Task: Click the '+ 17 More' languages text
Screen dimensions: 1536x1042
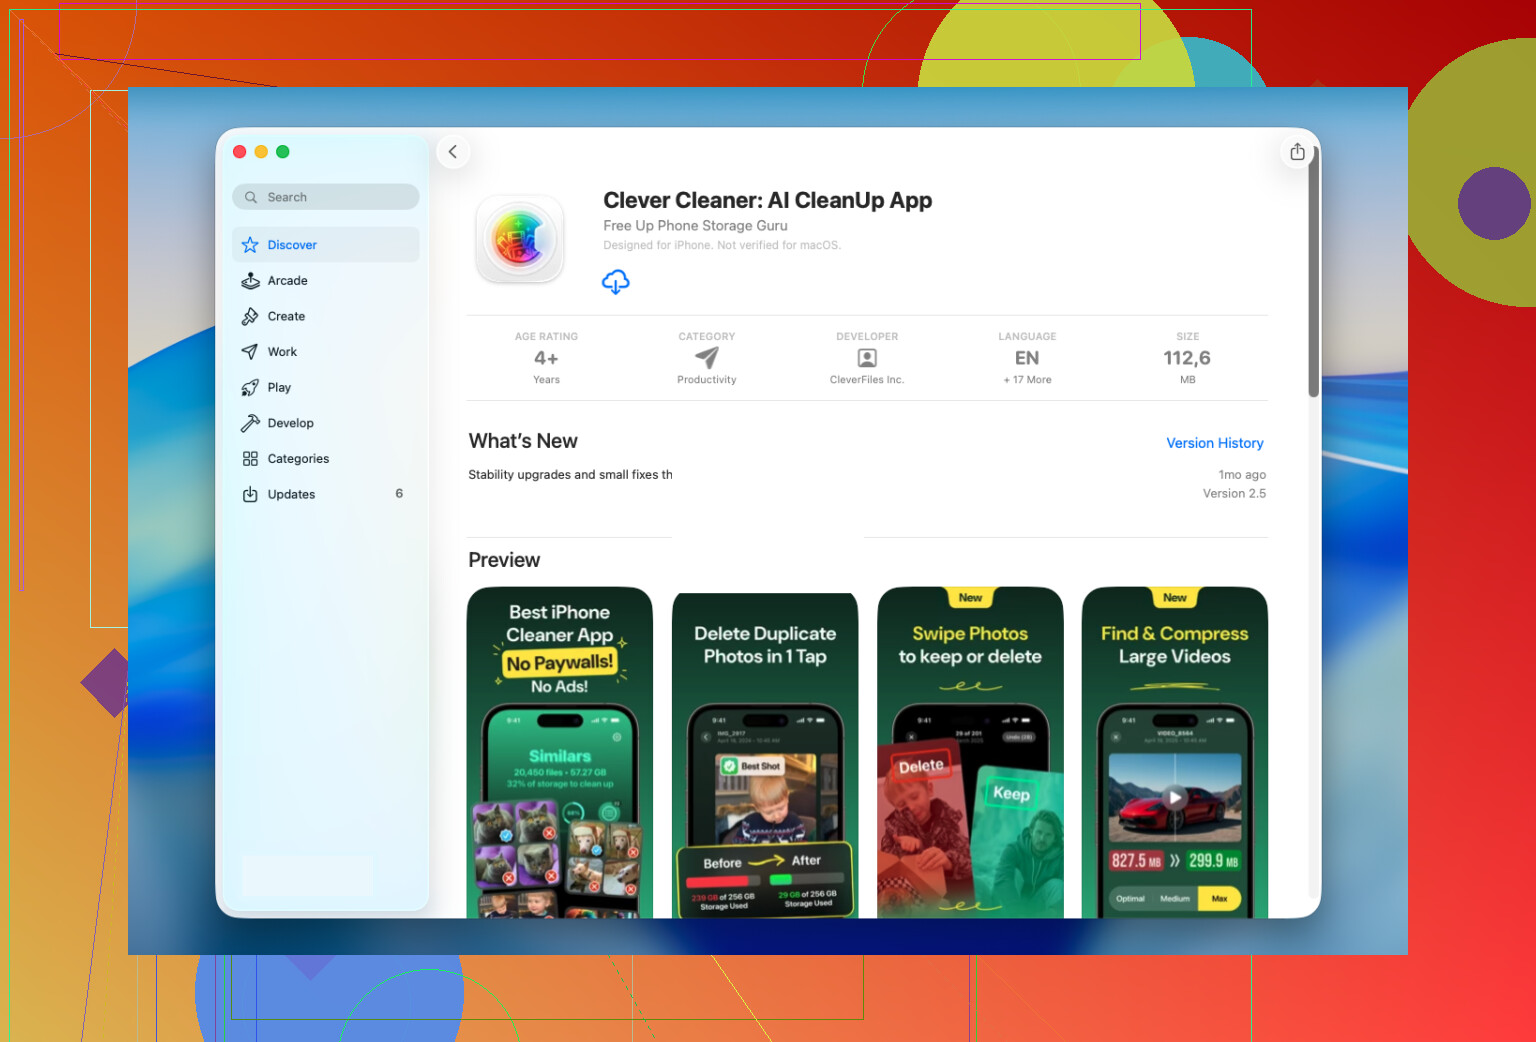Action: 1027,380
